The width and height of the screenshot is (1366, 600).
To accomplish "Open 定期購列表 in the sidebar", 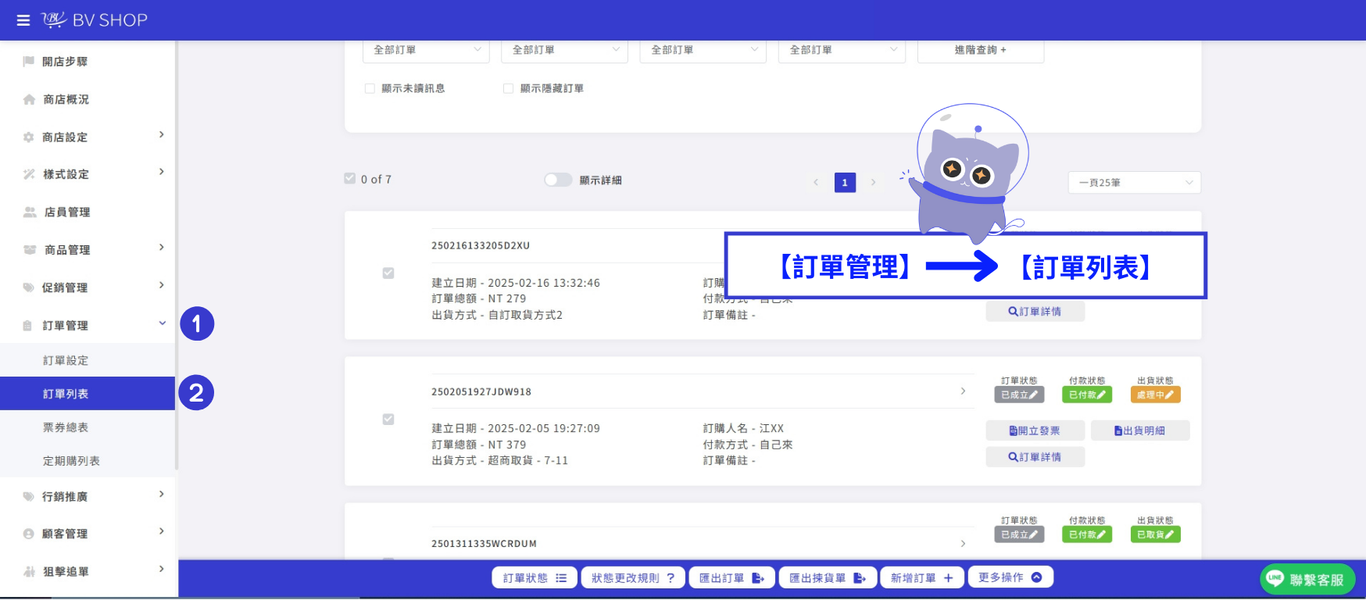I will (x=71, y=461).
